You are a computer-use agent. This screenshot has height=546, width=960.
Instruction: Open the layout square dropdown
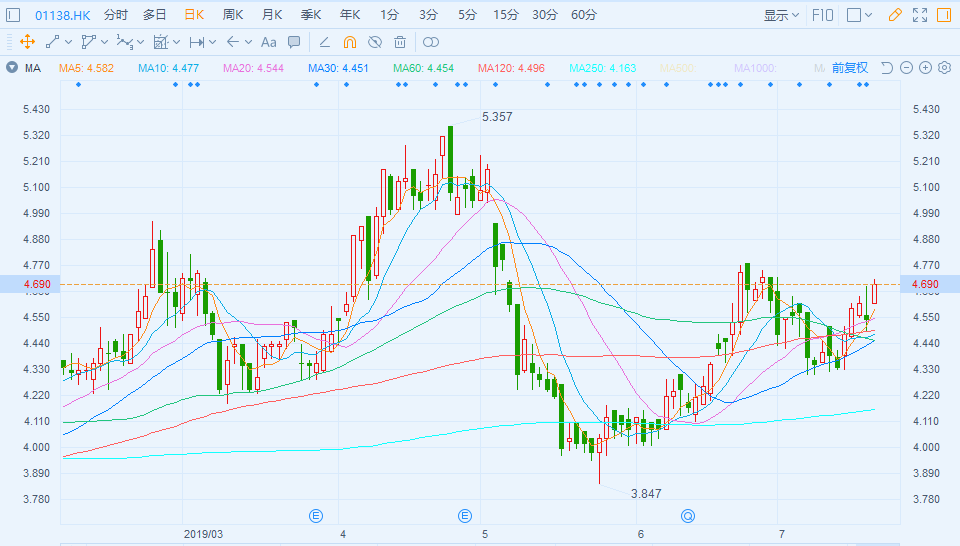859,15
